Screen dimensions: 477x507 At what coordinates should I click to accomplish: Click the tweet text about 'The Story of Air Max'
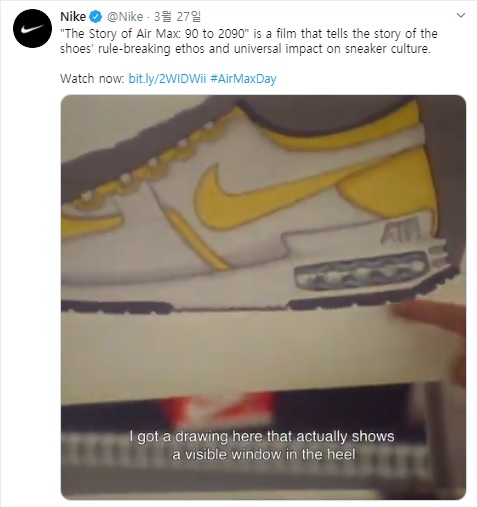(x=249, y=41)
